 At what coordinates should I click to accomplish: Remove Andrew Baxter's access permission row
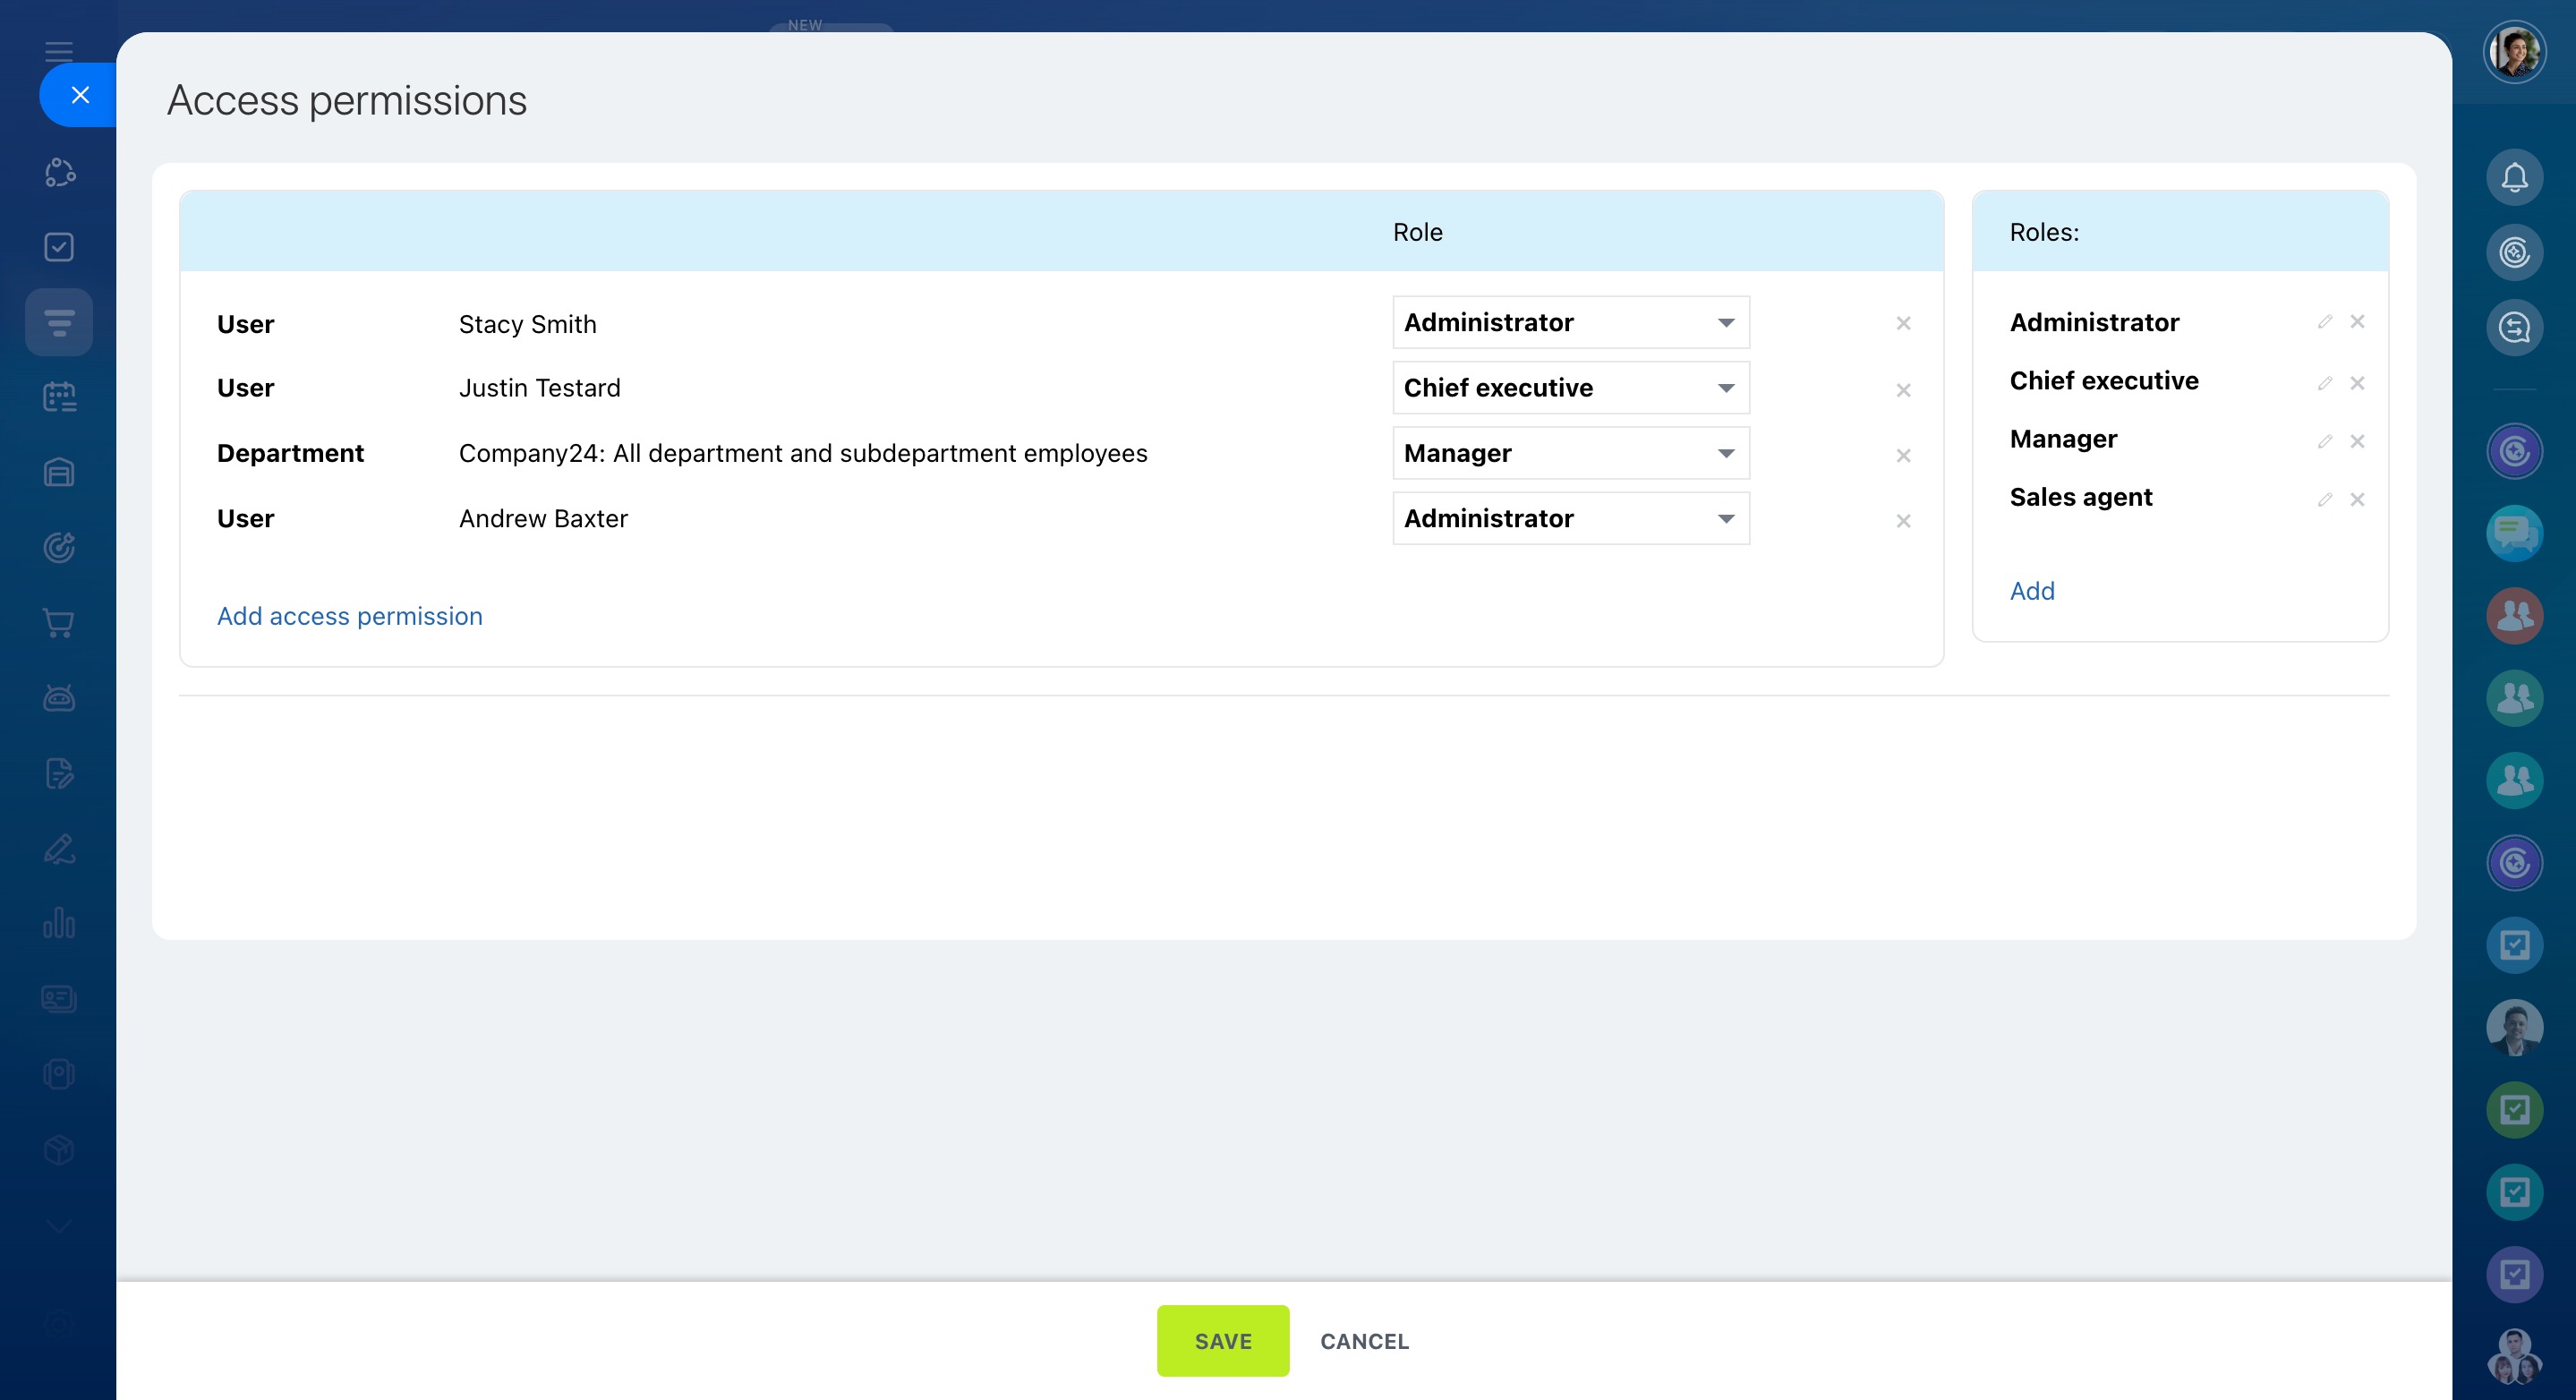coord(1903,521)
